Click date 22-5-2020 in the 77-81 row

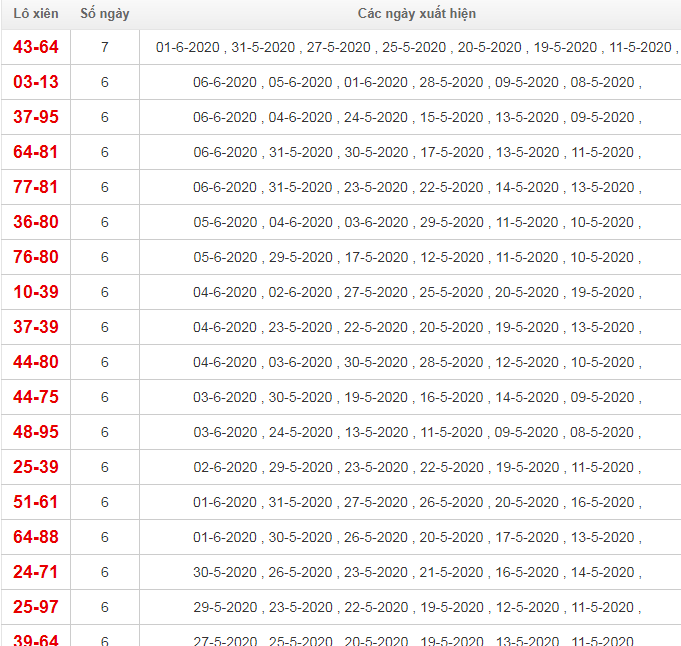[x=451, y=187]
